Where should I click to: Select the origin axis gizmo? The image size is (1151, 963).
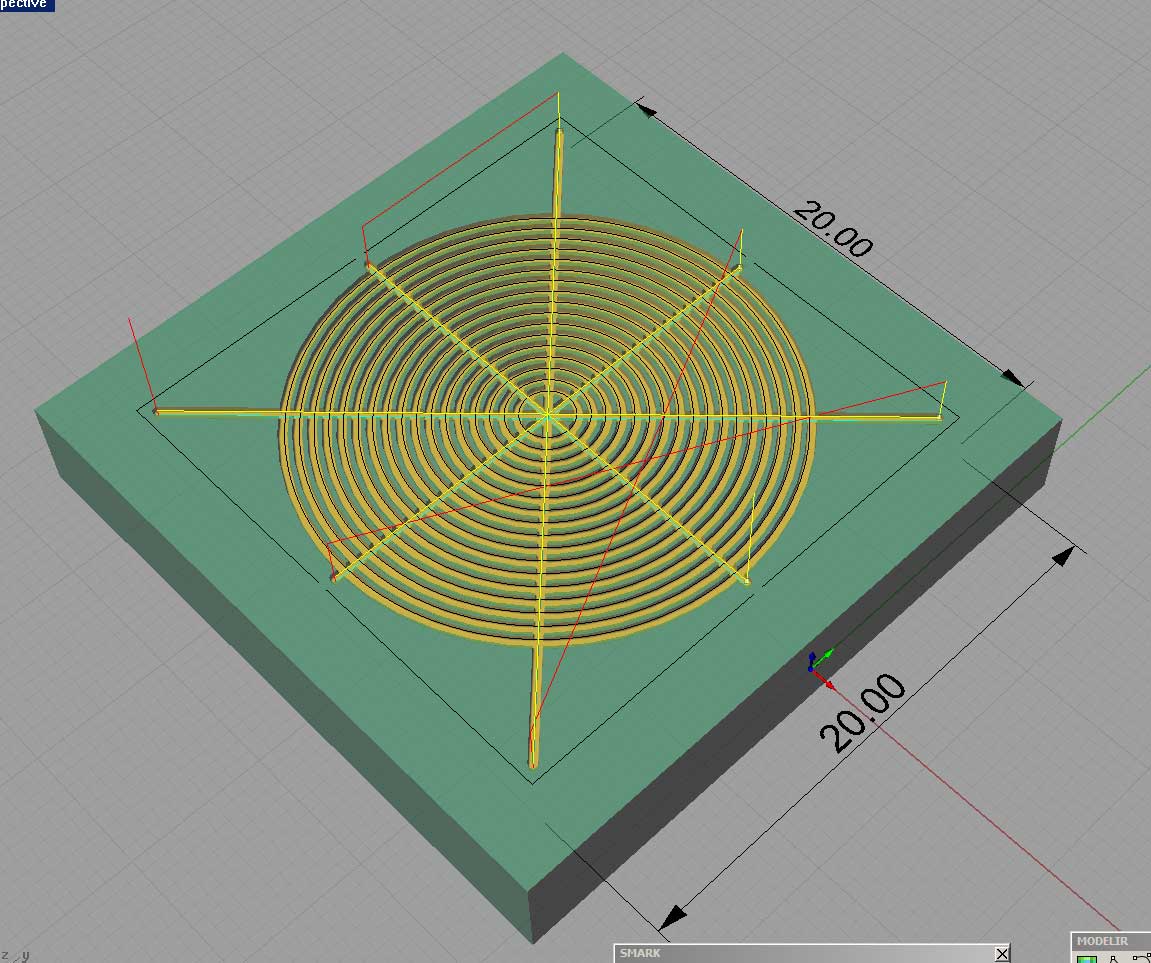point(818,667)
